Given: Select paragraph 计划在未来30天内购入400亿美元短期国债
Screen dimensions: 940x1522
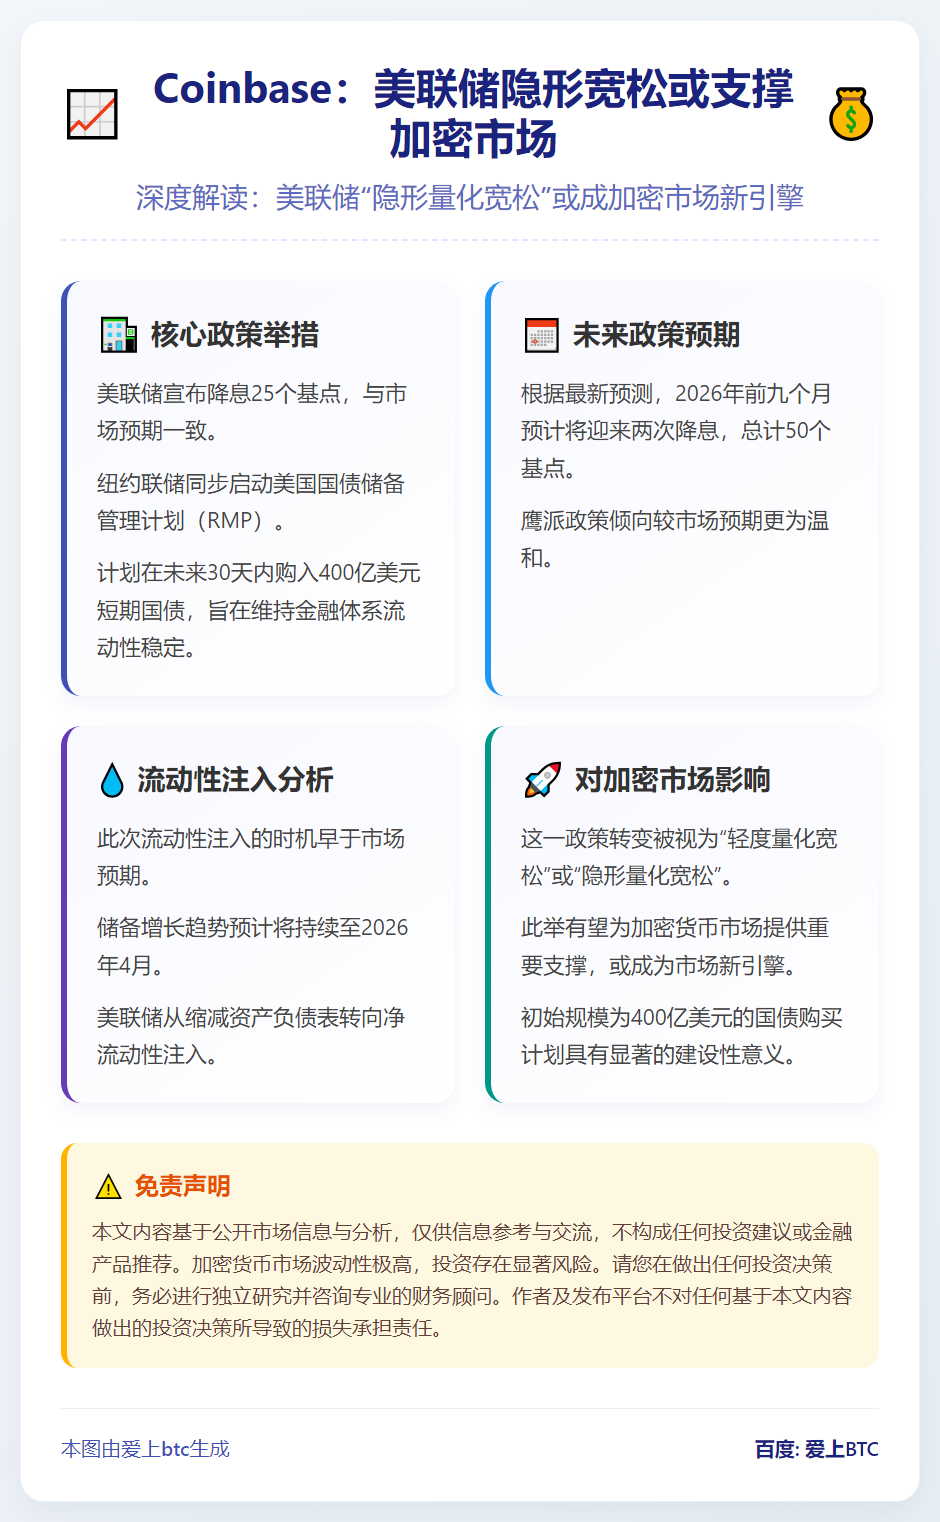Looking at the screenshot, I should tap(259, 610).
